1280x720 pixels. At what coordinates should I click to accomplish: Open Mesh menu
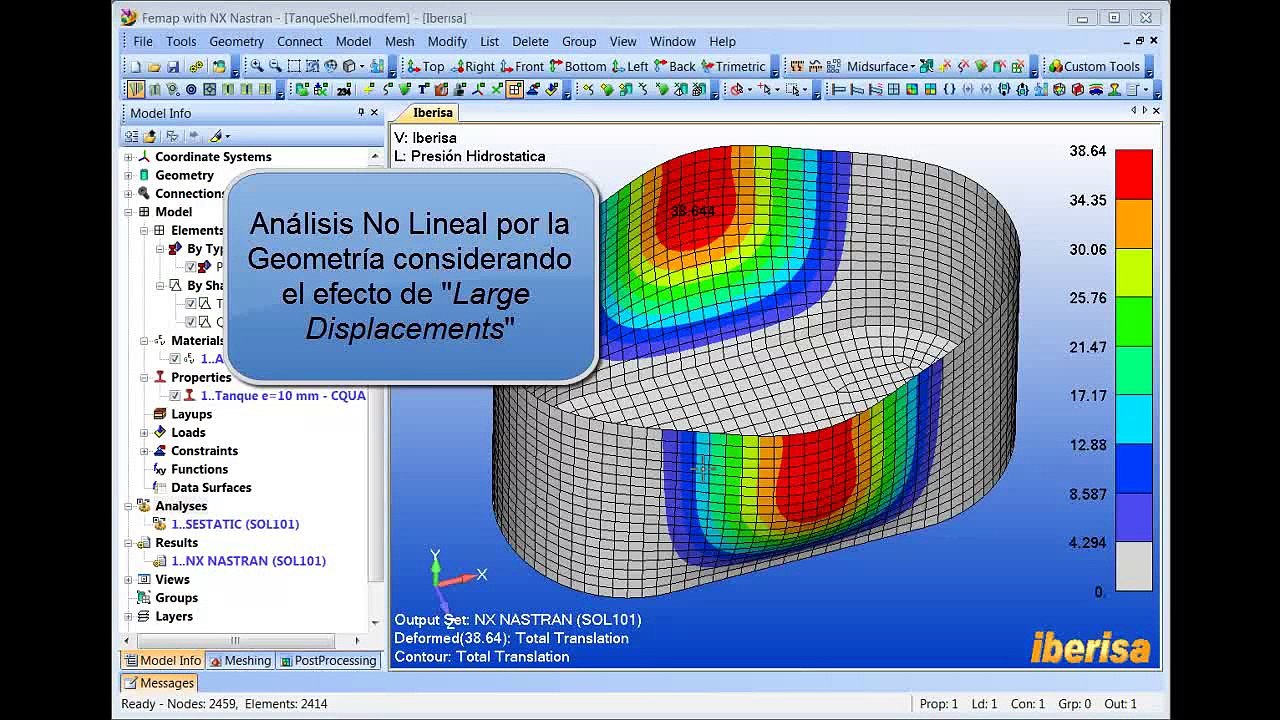(399, 41)
